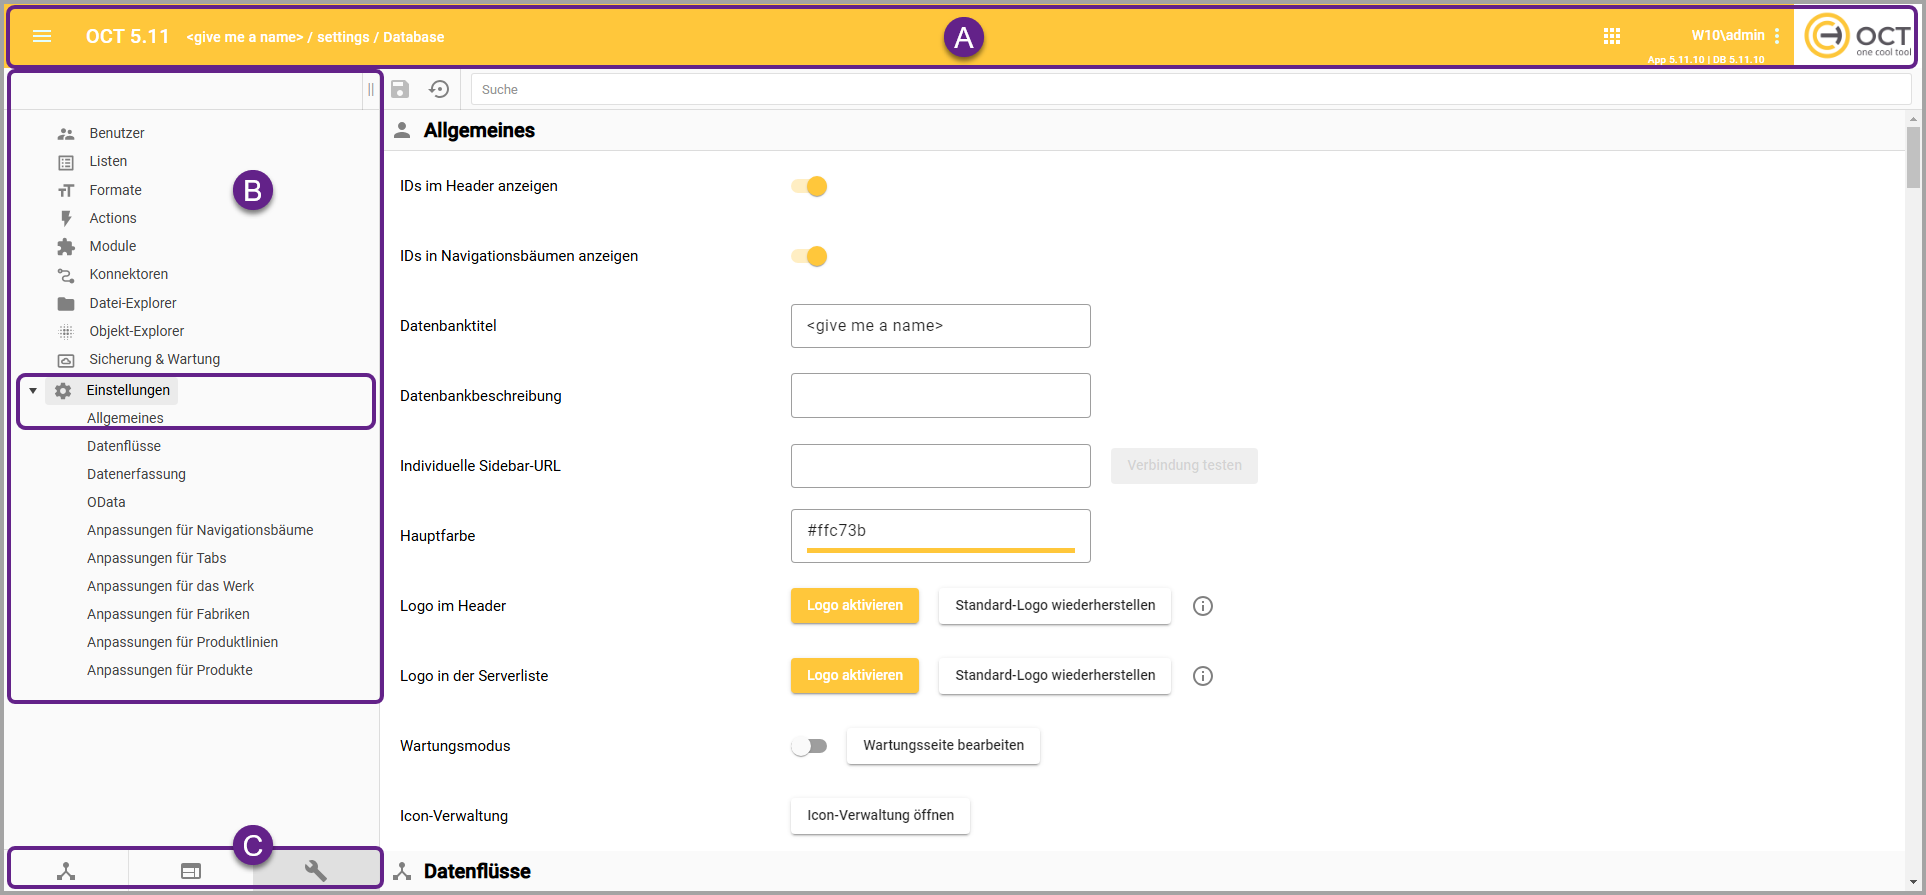Enable the Wartungsmodus switch
The width and height of the screenshot is (1926, 895).
point(809,746)
